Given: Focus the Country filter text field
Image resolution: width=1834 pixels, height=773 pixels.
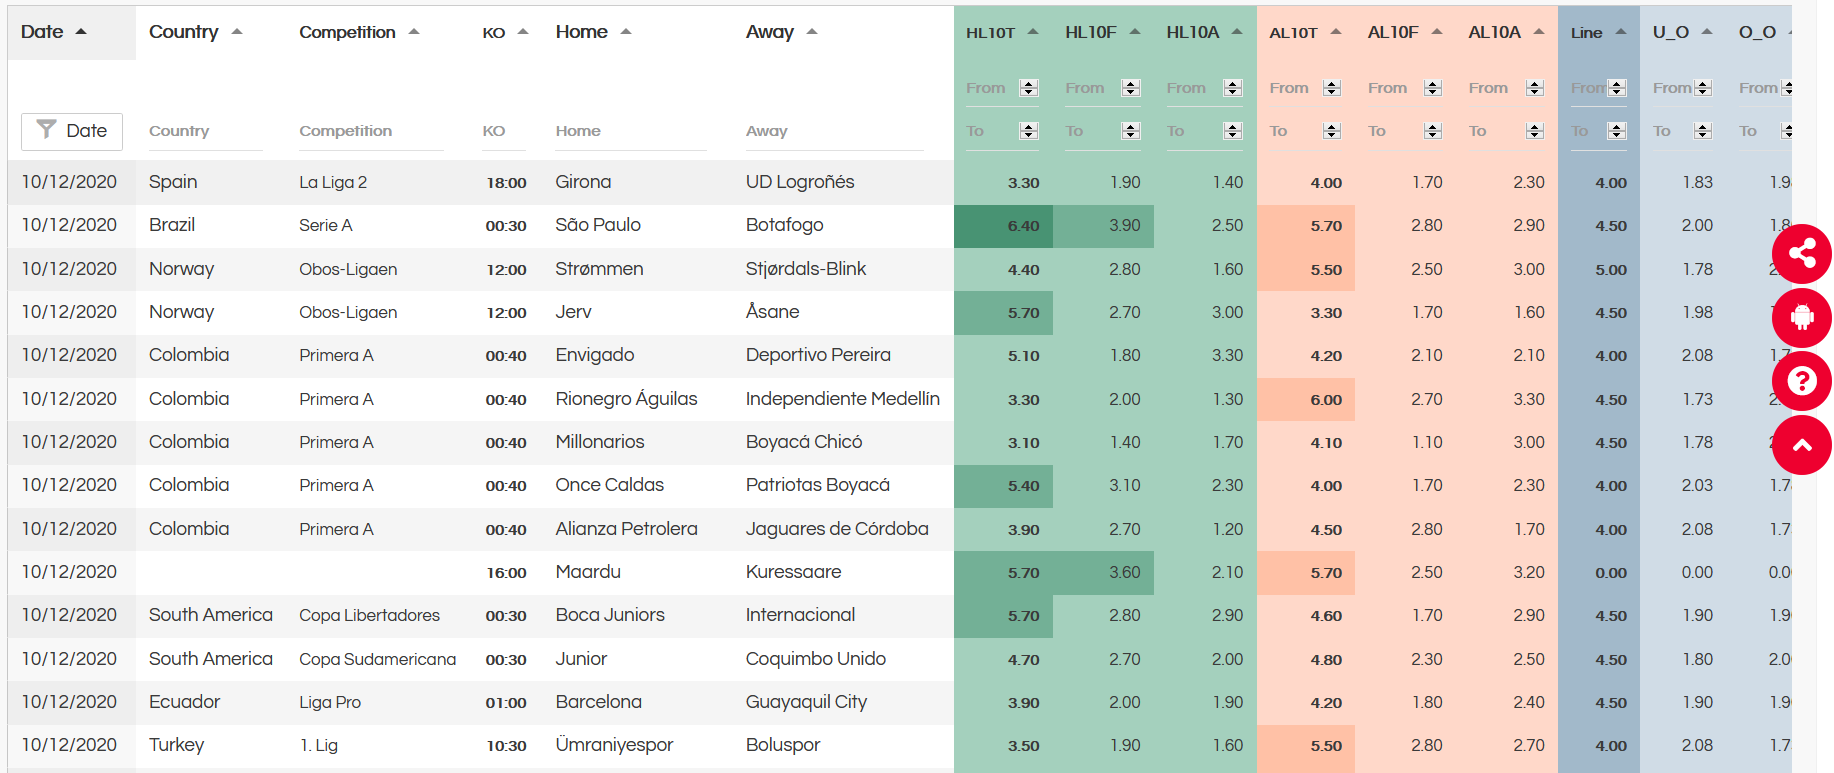Looking at the screenshot, I should [205, 131].
